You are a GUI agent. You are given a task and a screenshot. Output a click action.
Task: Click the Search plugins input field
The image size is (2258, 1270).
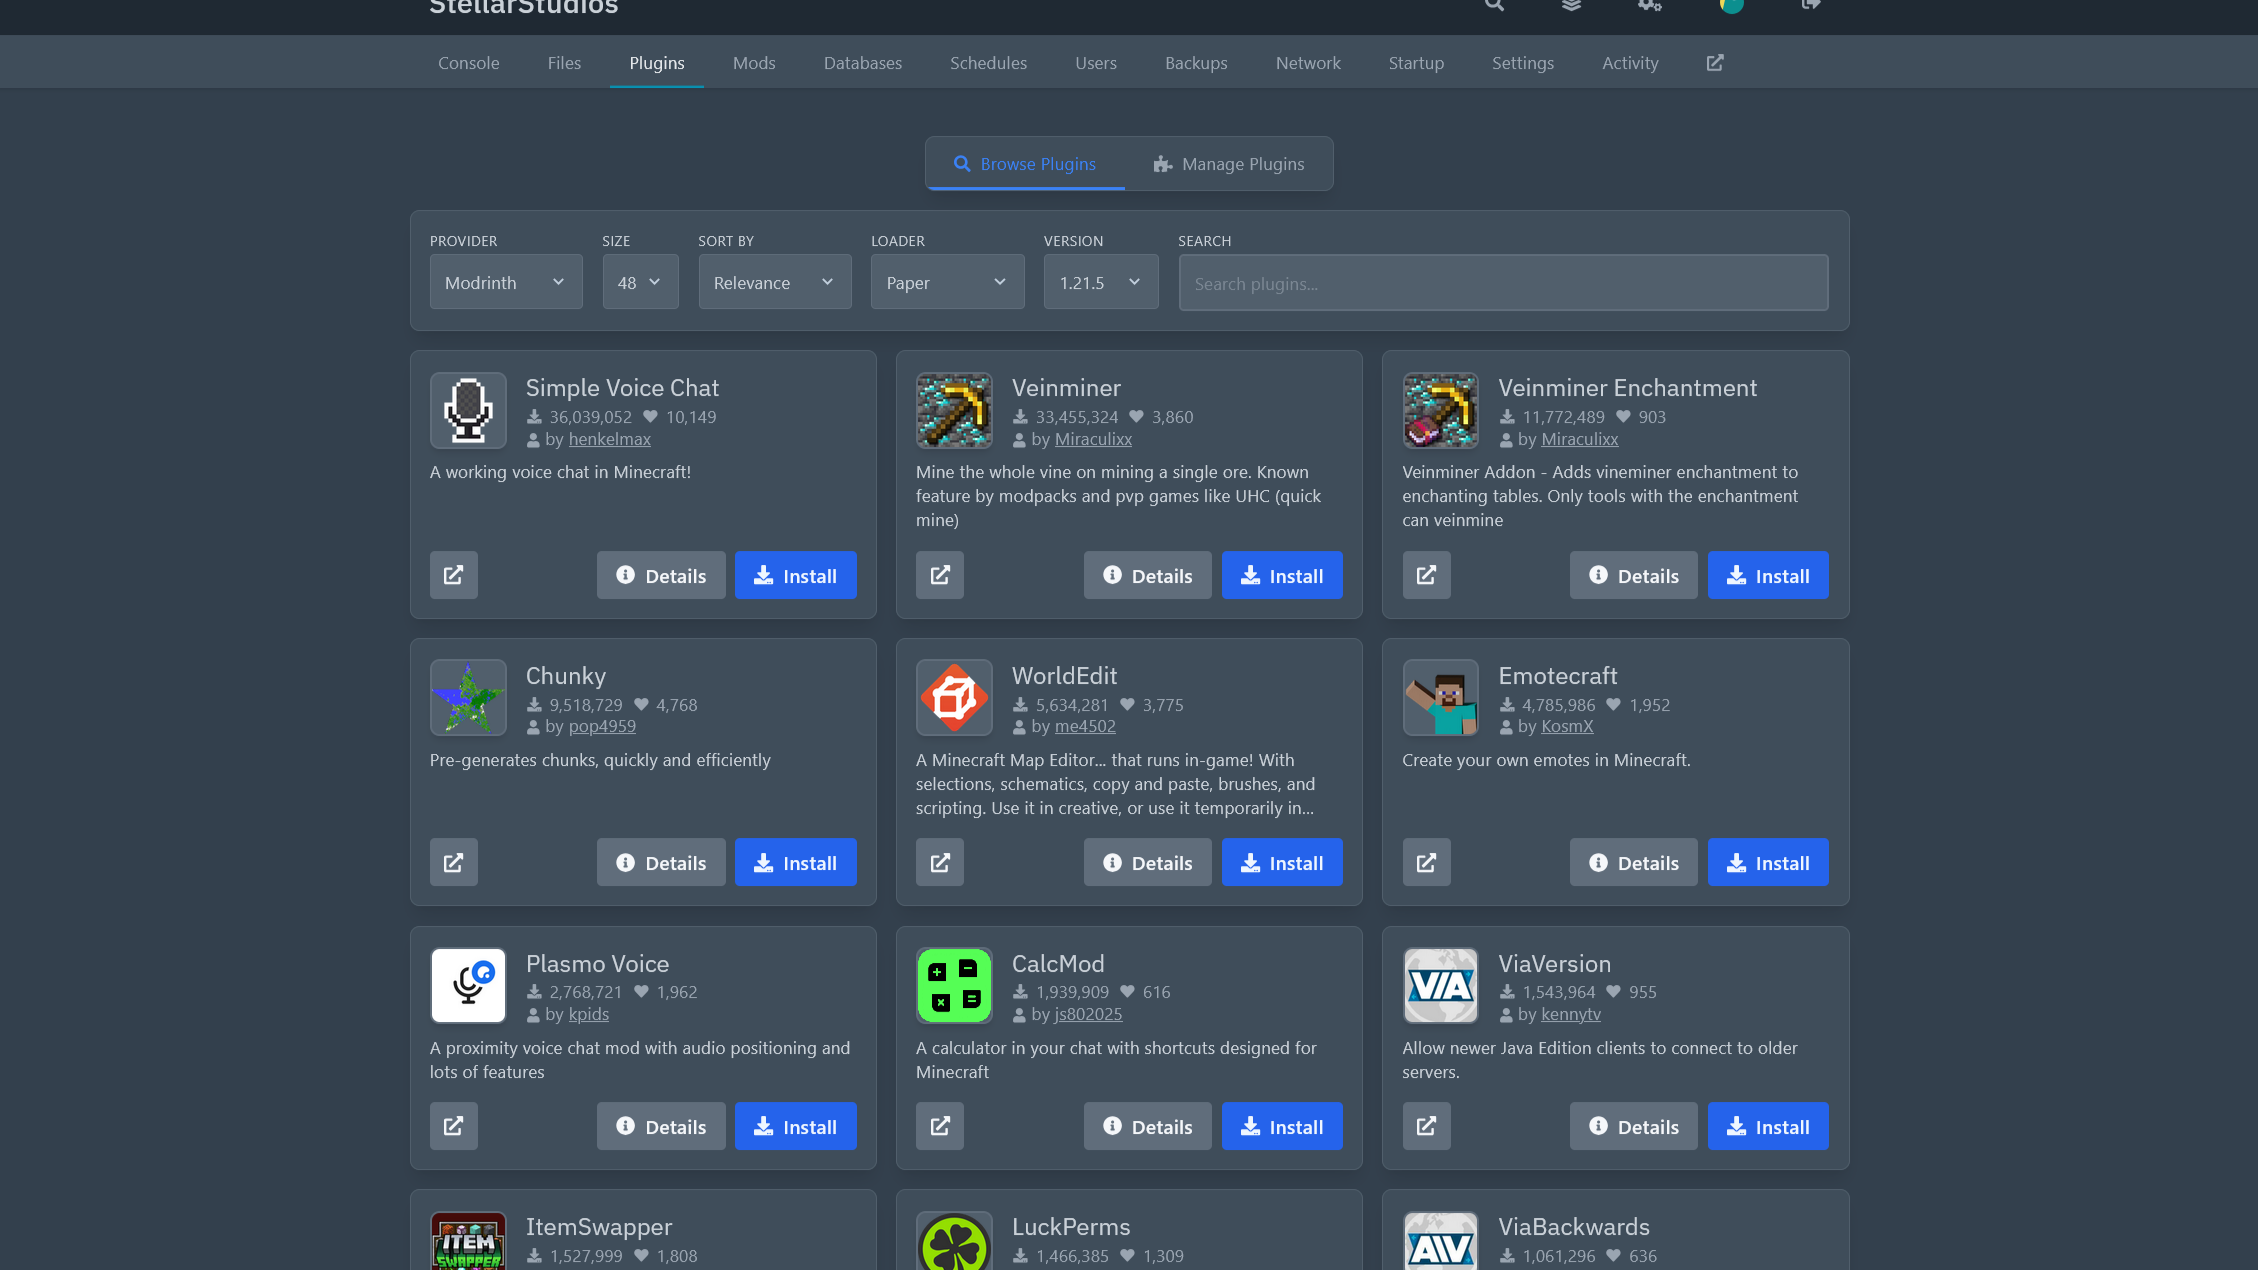[x=1502, y=283]
